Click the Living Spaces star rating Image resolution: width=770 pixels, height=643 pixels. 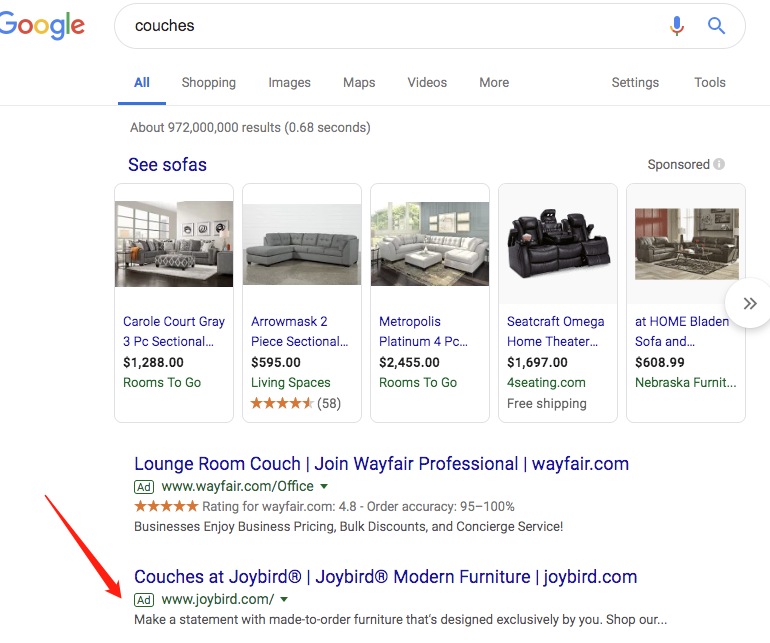tap(282, 403)
